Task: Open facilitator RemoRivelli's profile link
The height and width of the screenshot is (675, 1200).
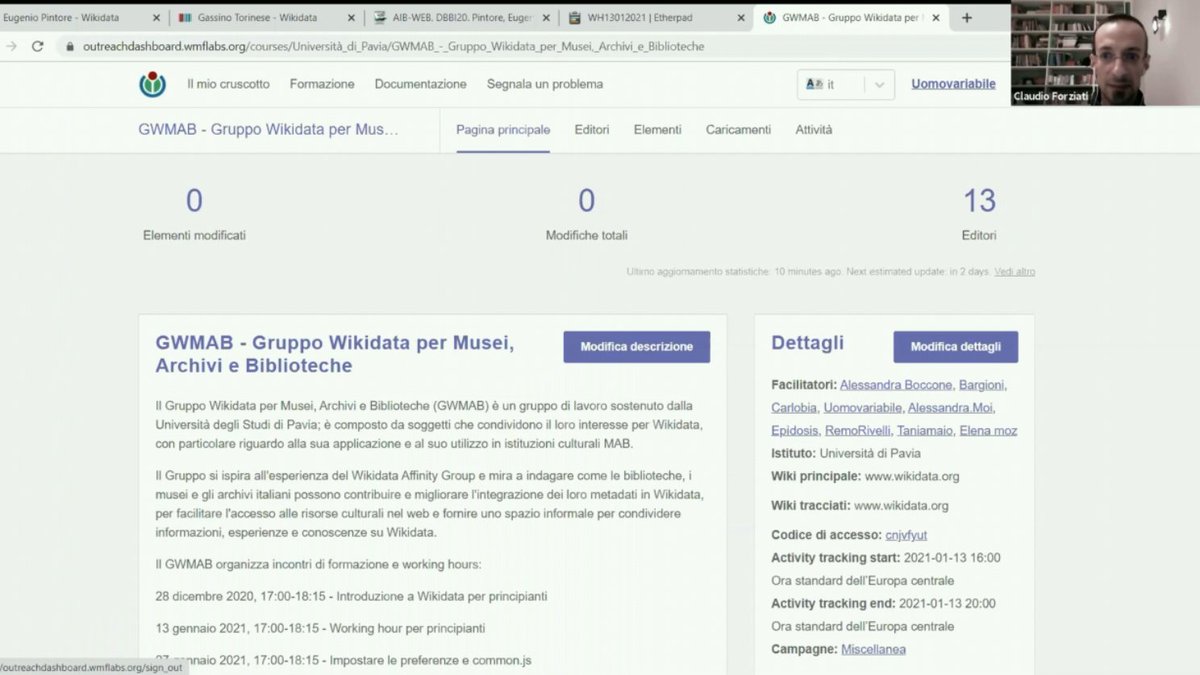Action: coord(859,431)
